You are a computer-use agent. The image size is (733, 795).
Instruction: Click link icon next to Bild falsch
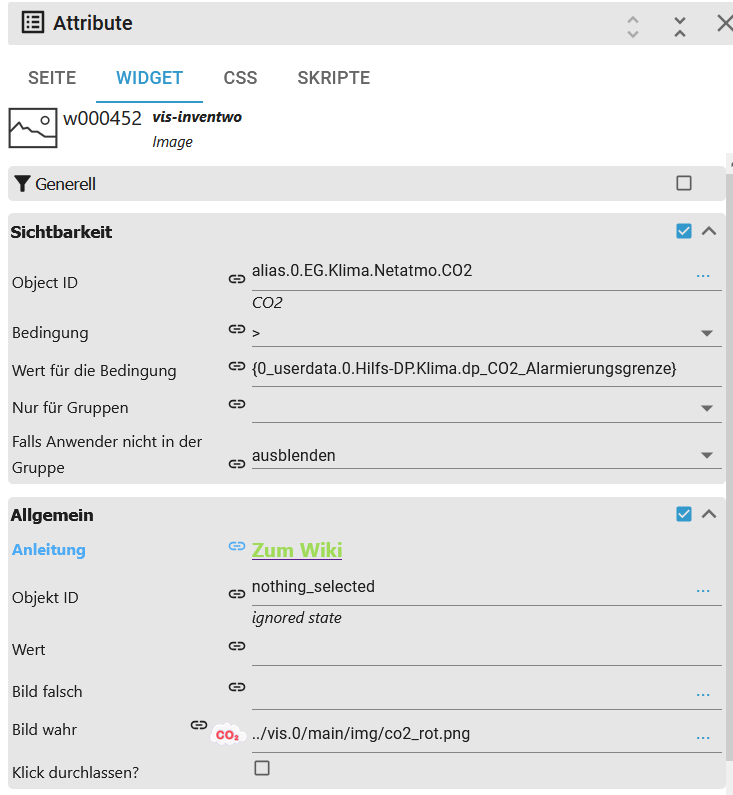237,687
